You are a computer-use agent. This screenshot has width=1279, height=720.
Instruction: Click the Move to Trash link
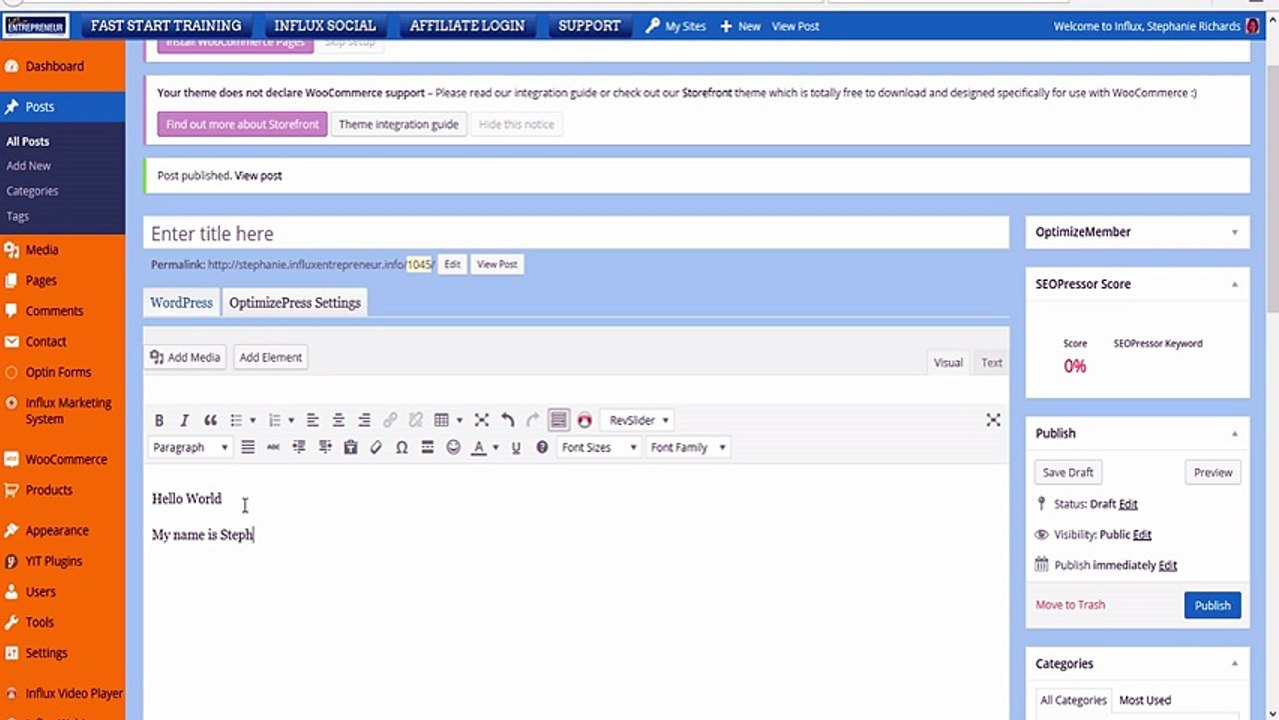[1070, 604]
